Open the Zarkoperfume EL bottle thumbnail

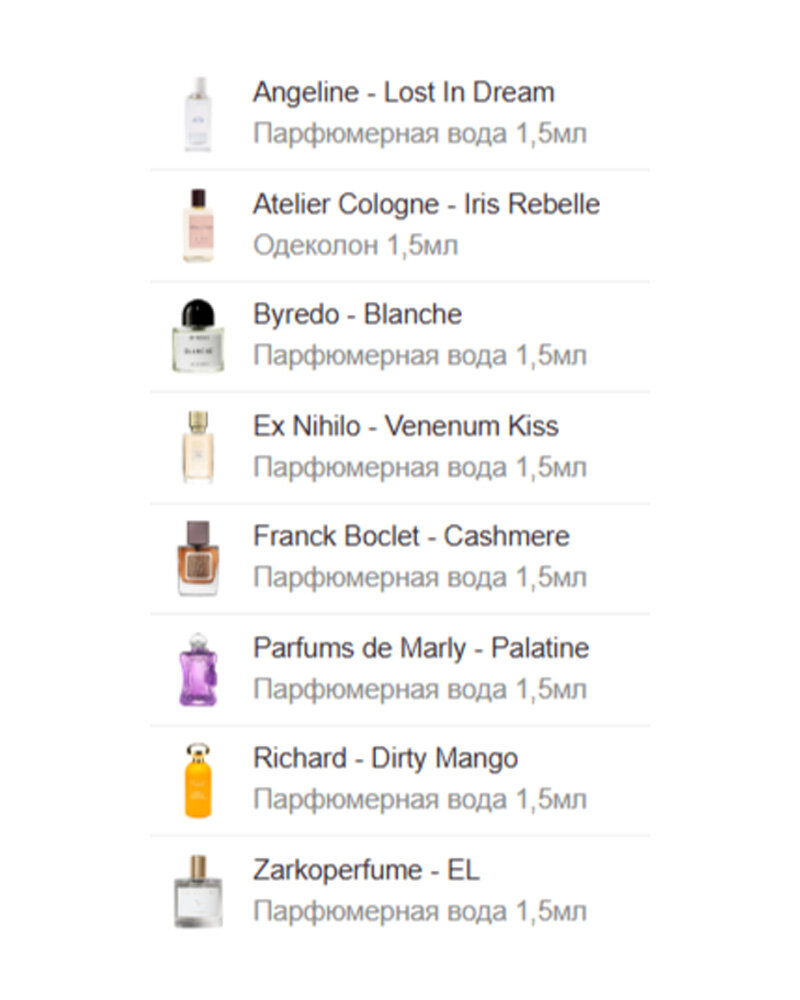tap(198, 891)
